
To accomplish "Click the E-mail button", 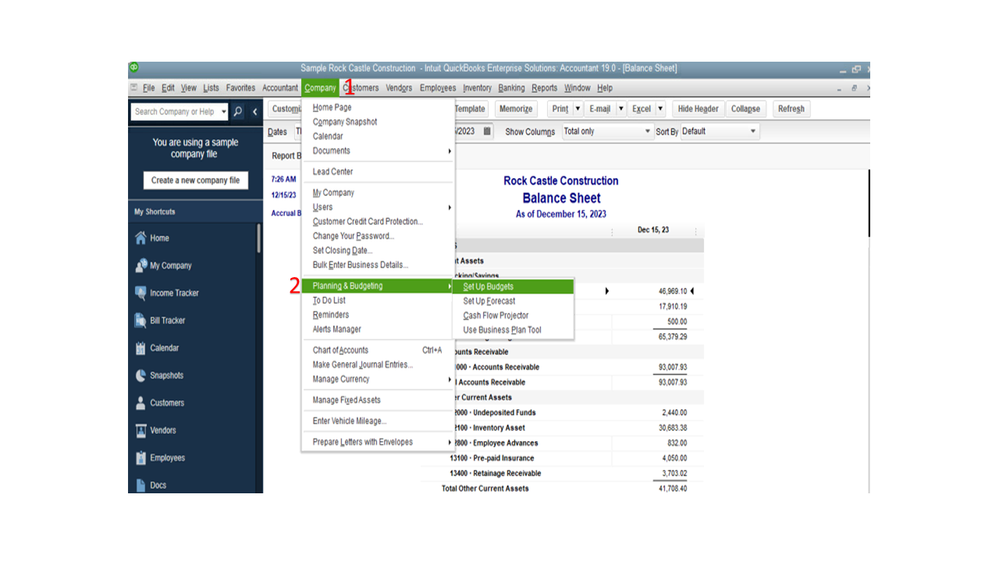I will (600, 109).
